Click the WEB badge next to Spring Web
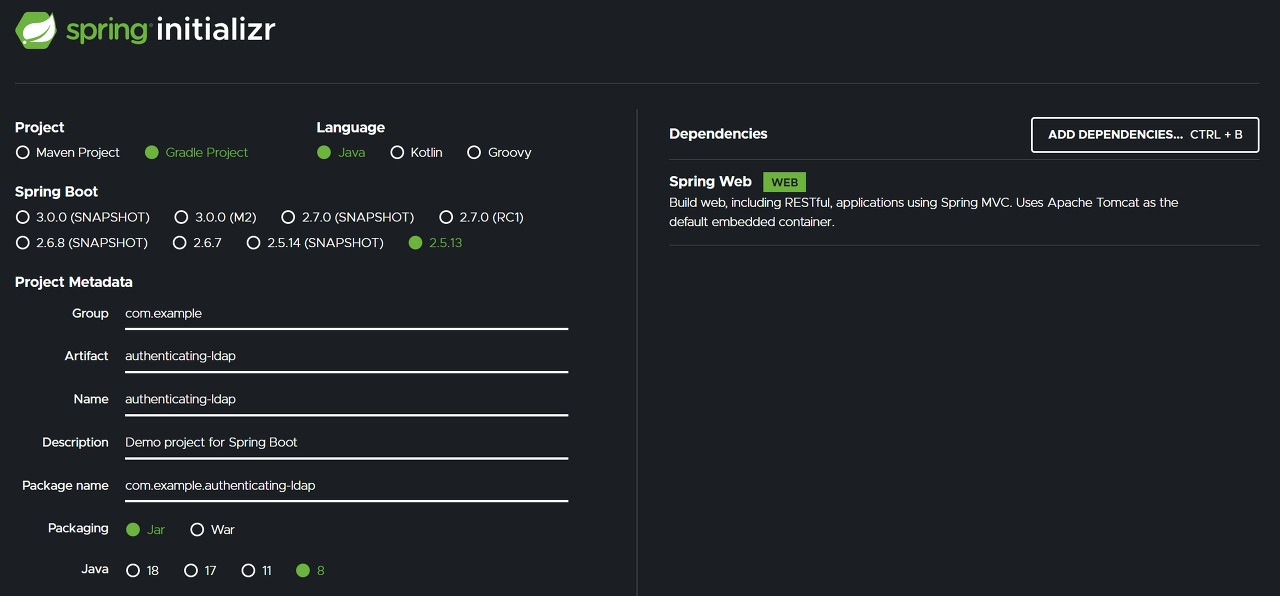The width and height of the screenshot is (1280, 596). point(784,182)
